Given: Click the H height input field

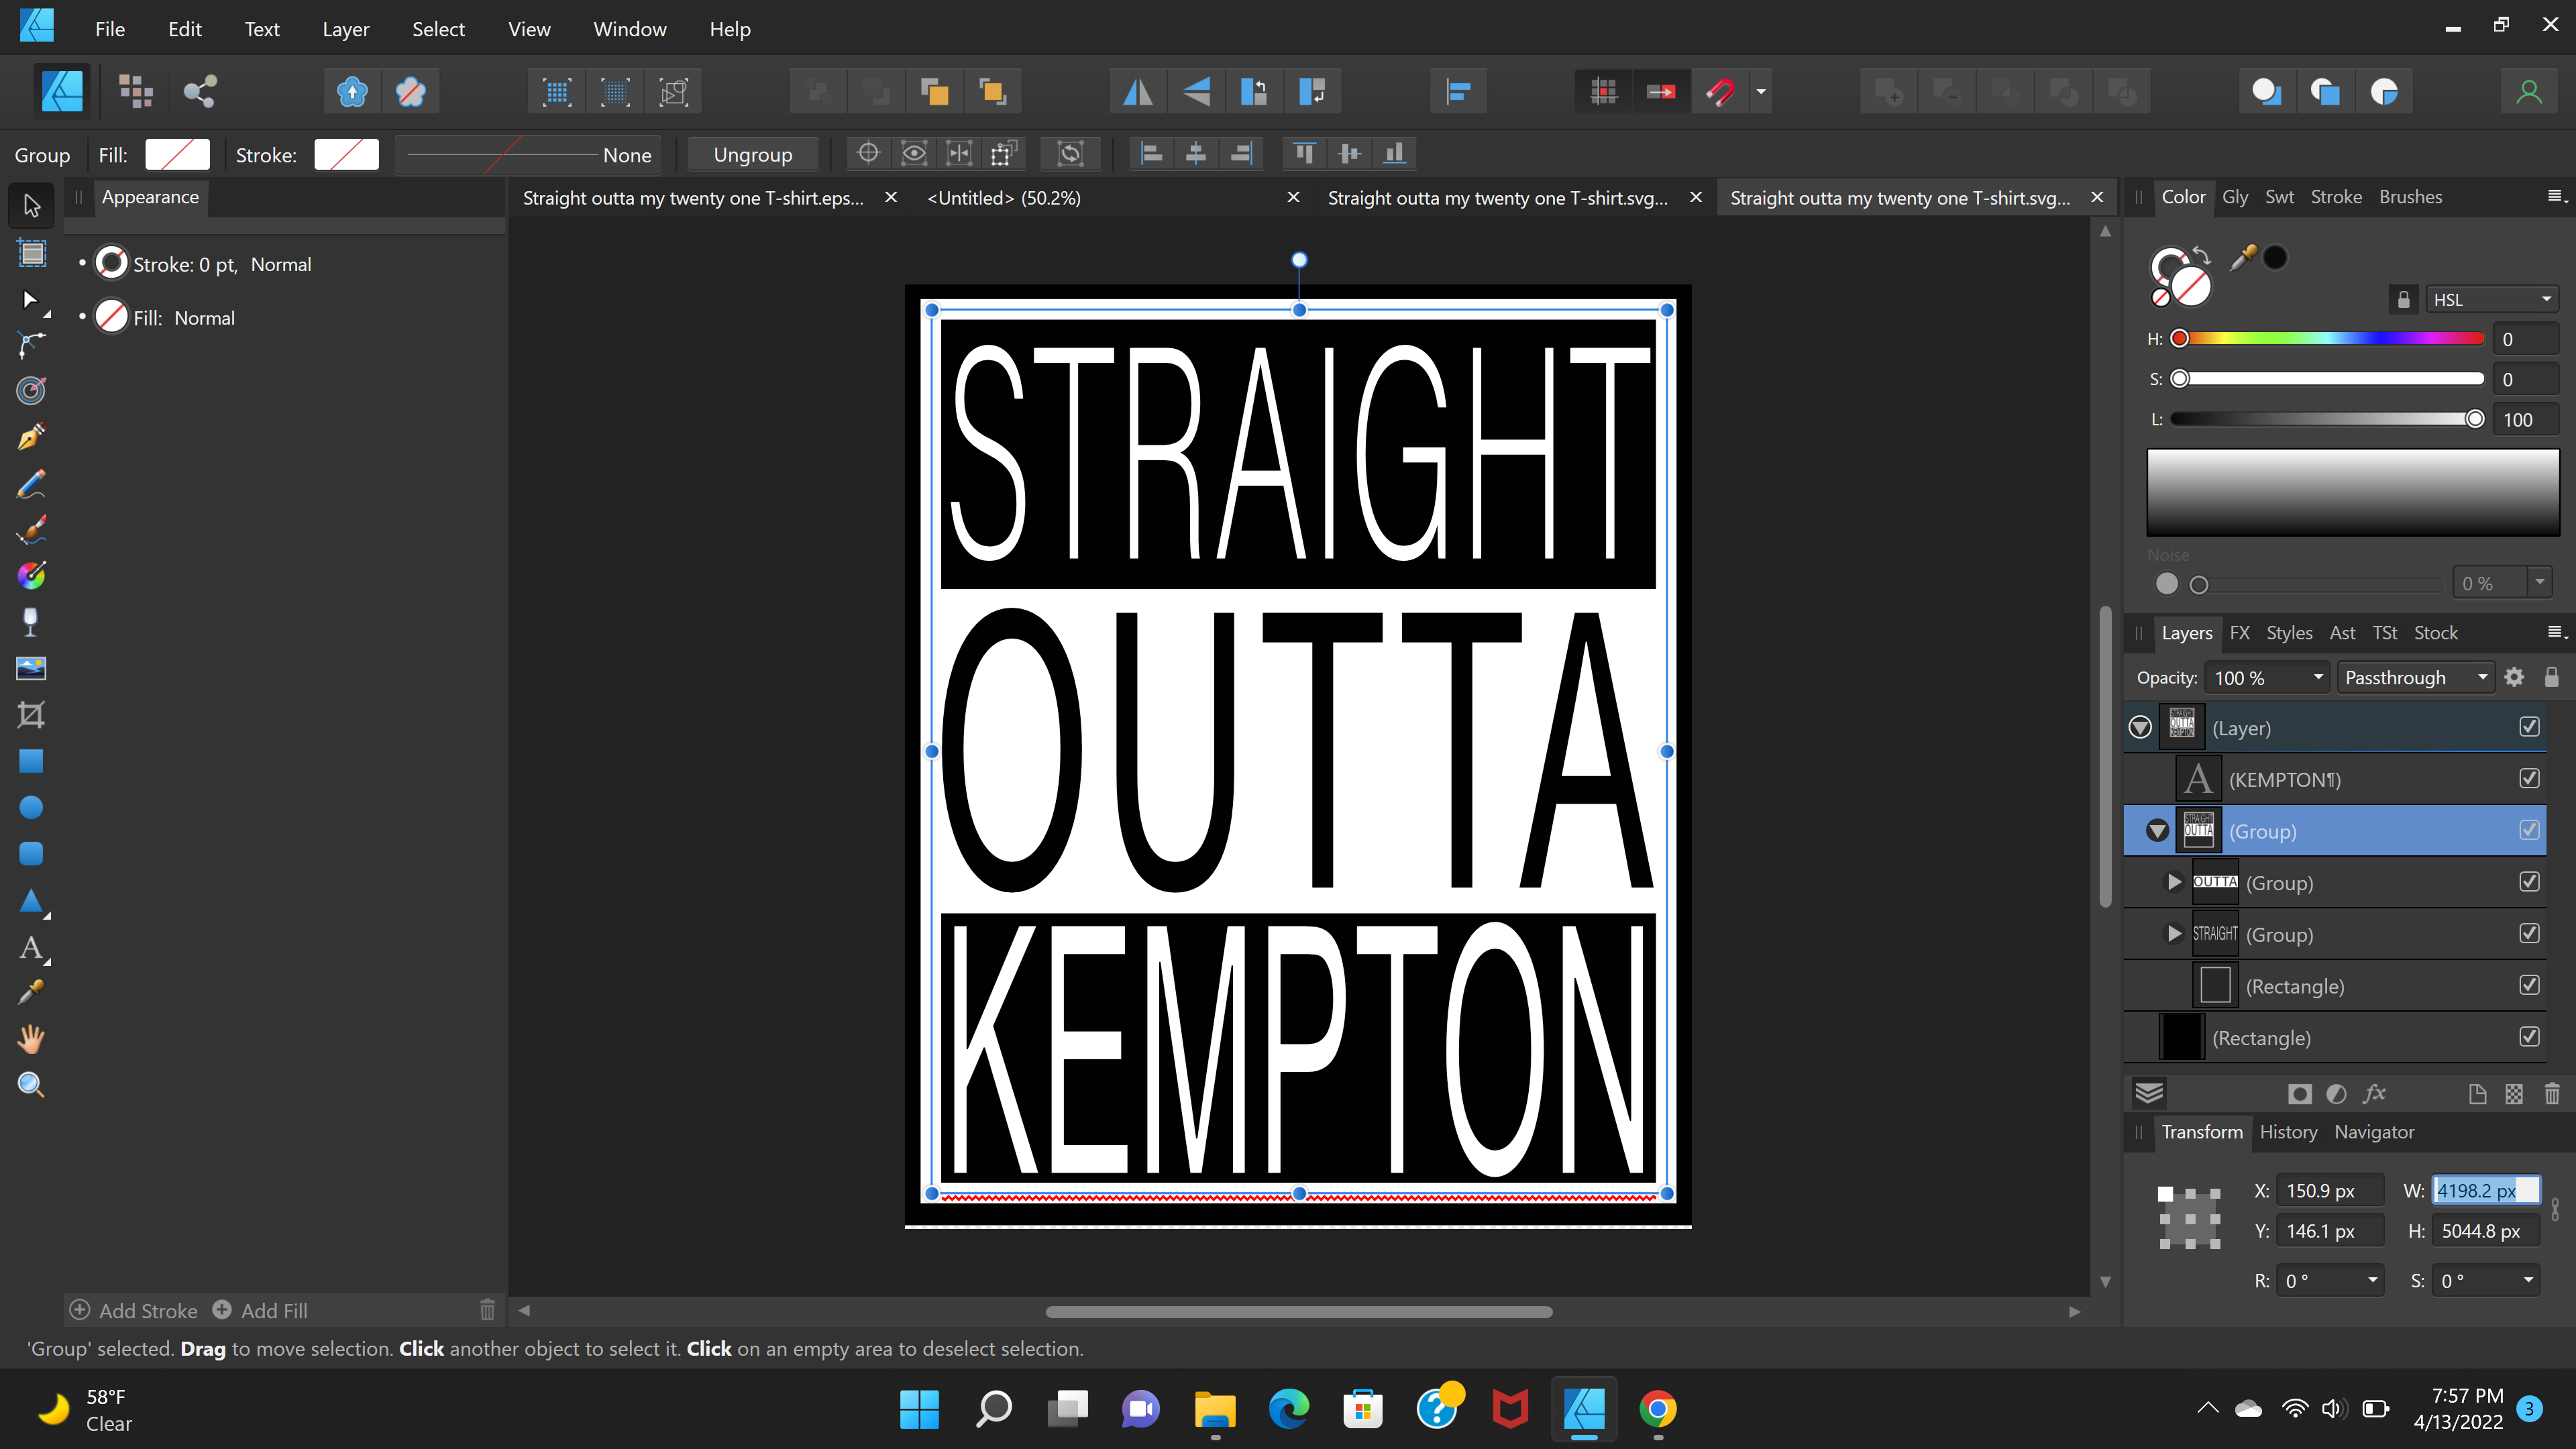Looking at the screenshot, I should [2485, 1231].
